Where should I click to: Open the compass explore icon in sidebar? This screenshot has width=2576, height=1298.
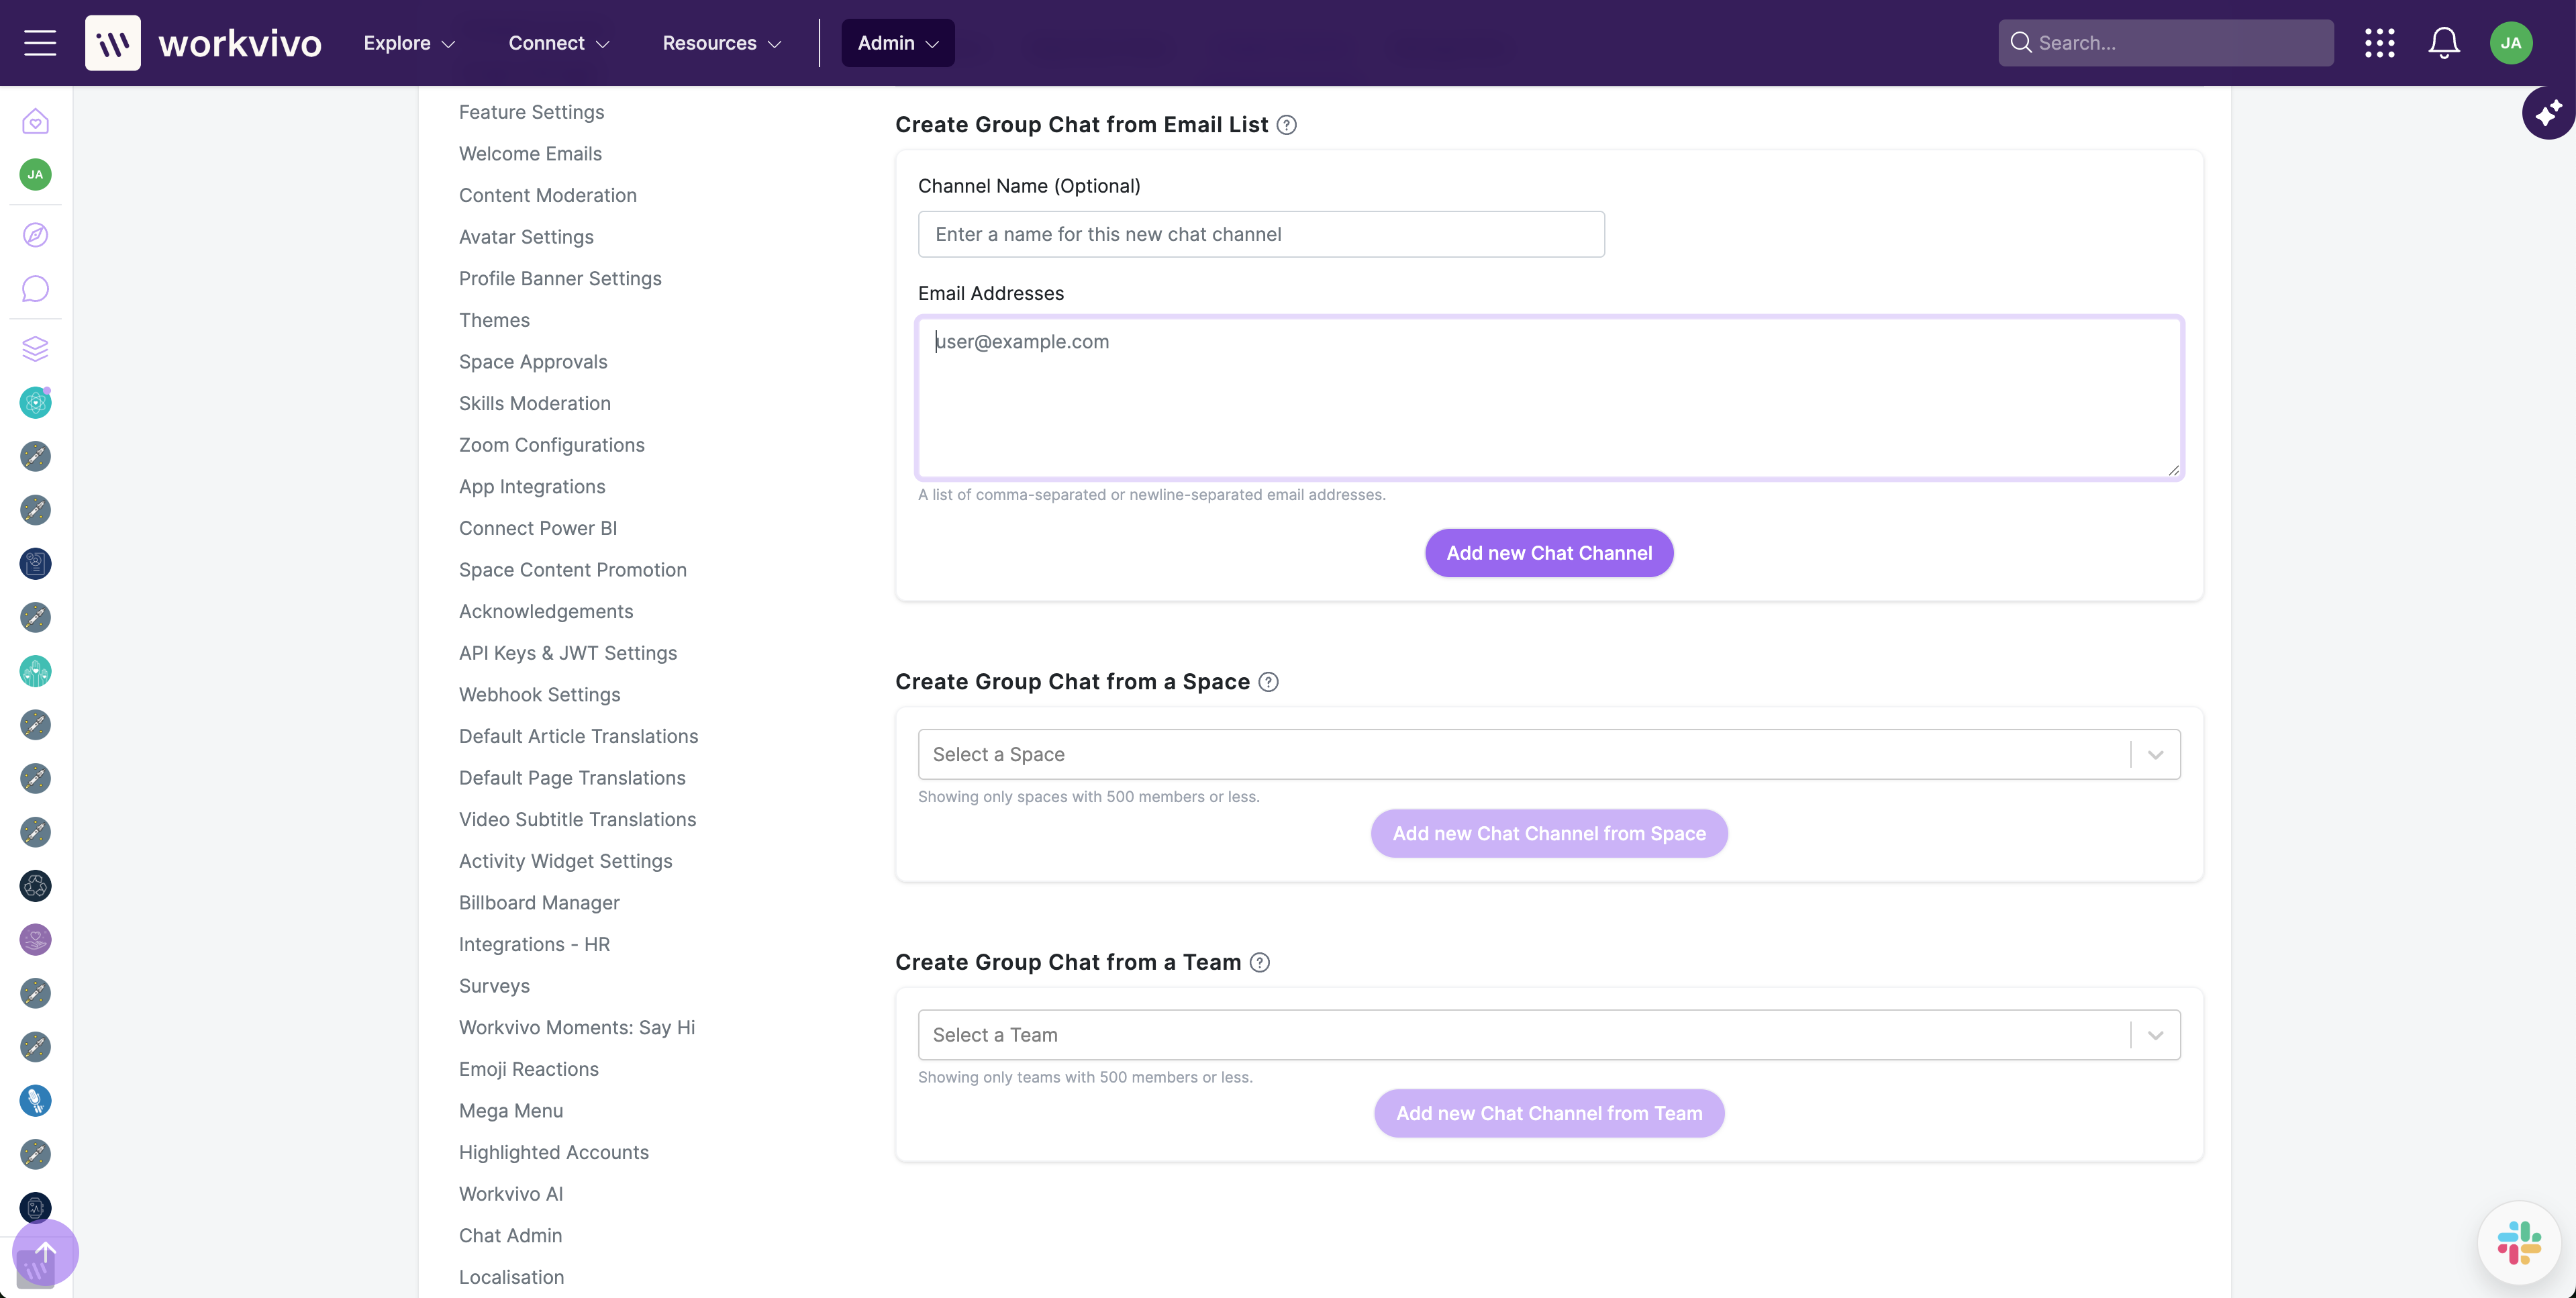point(35,235)
